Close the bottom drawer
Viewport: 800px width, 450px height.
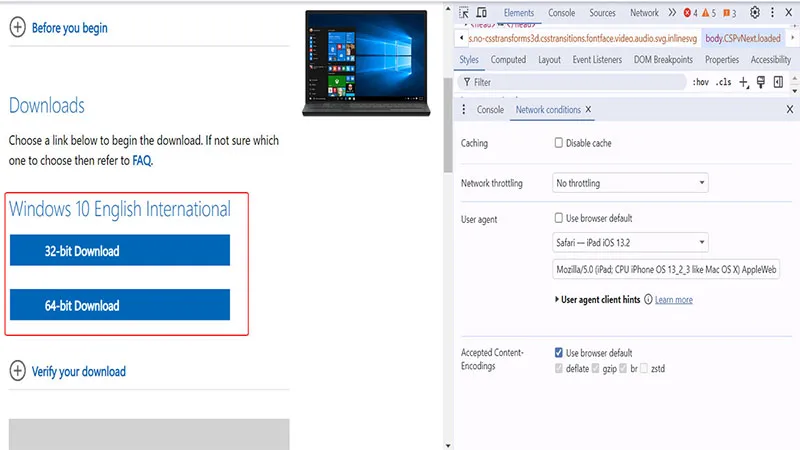point(790,110)
